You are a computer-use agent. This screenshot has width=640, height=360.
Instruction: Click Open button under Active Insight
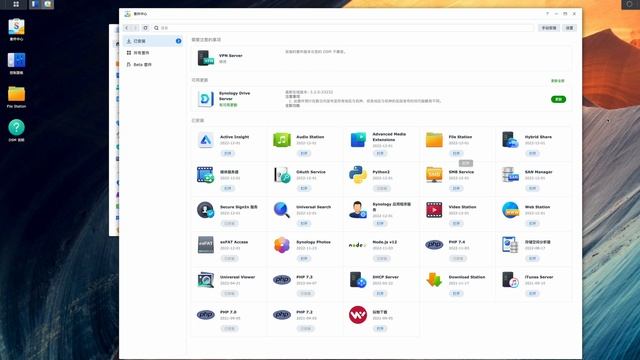(x=228, y=153)
